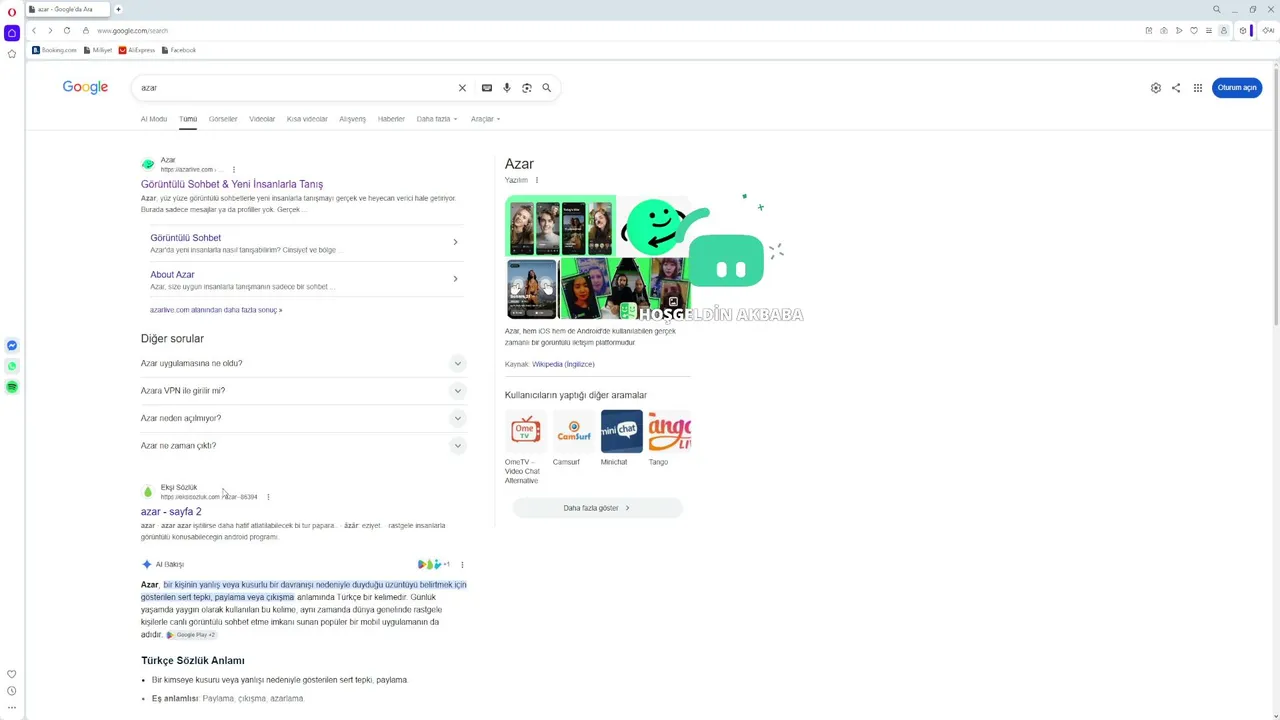1280x720 pixels.
Task: Select the Tümü search tab
Action: tap(188, 119)
